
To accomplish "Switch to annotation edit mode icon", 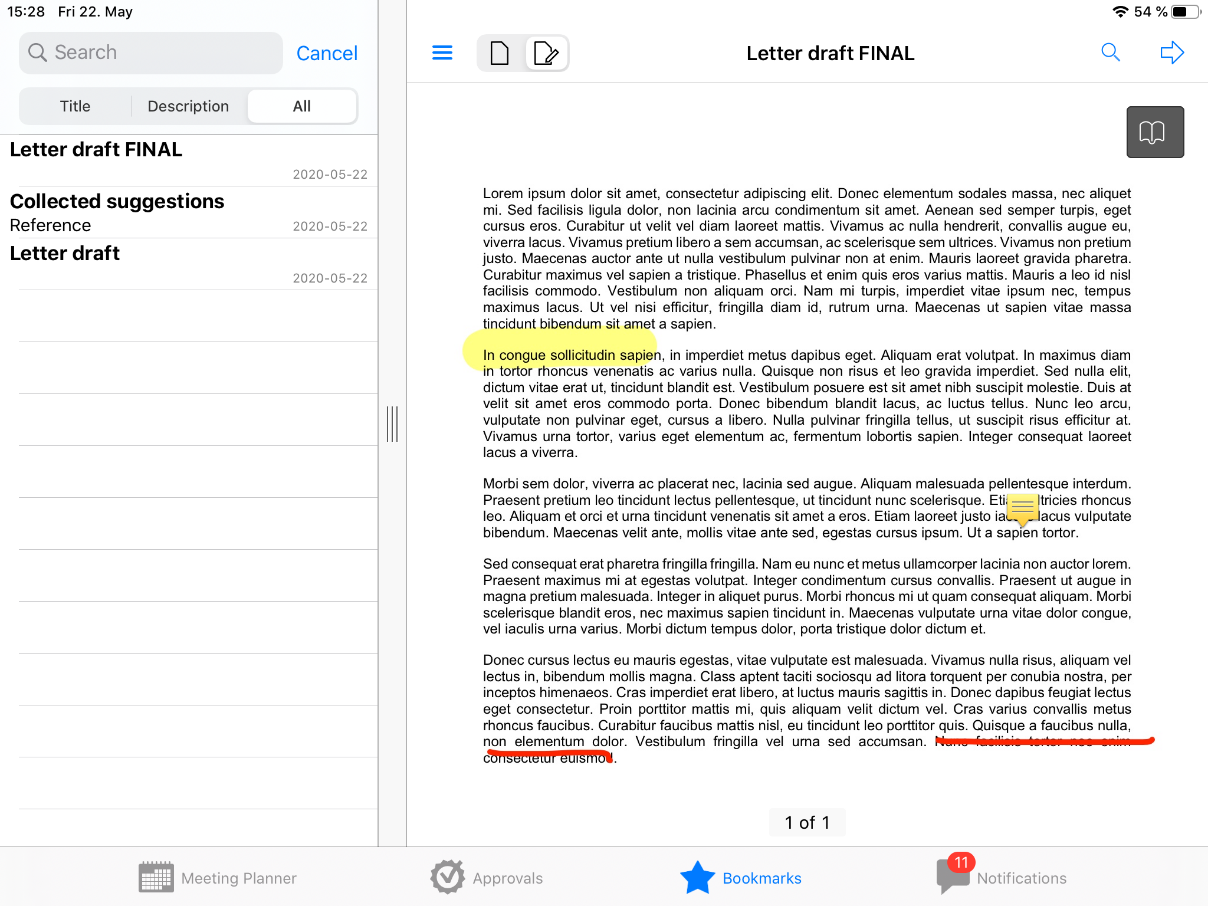I will 546,53.
